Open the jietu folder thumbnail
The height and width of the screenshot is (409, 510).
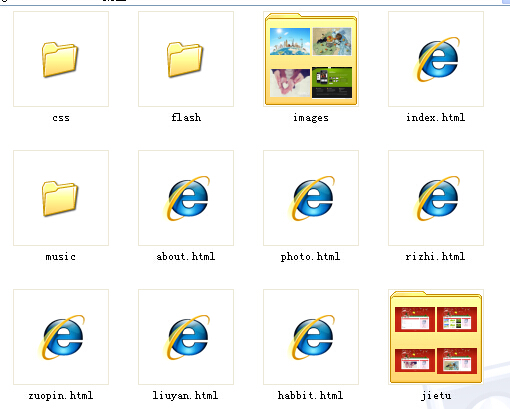(436, 337)
